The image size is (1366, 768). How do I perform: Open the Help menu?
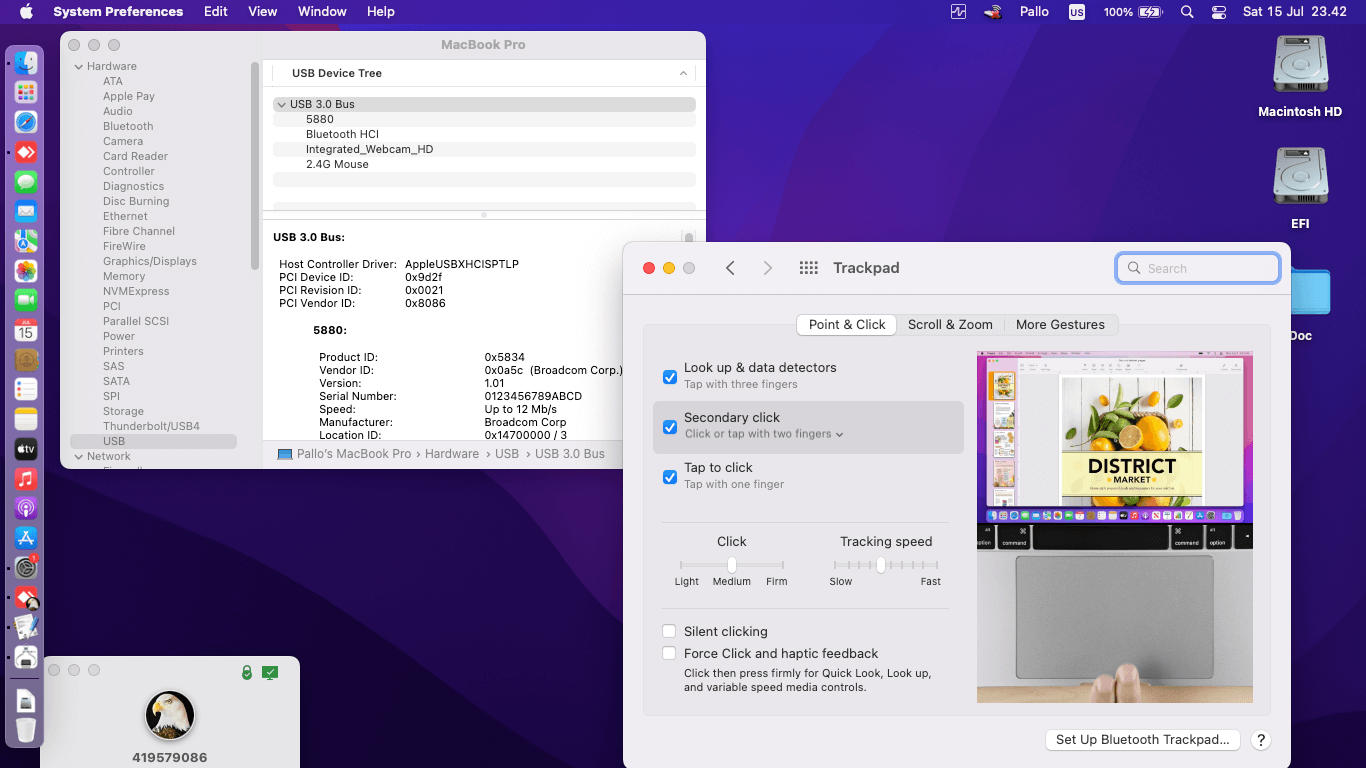pos(381,12)
